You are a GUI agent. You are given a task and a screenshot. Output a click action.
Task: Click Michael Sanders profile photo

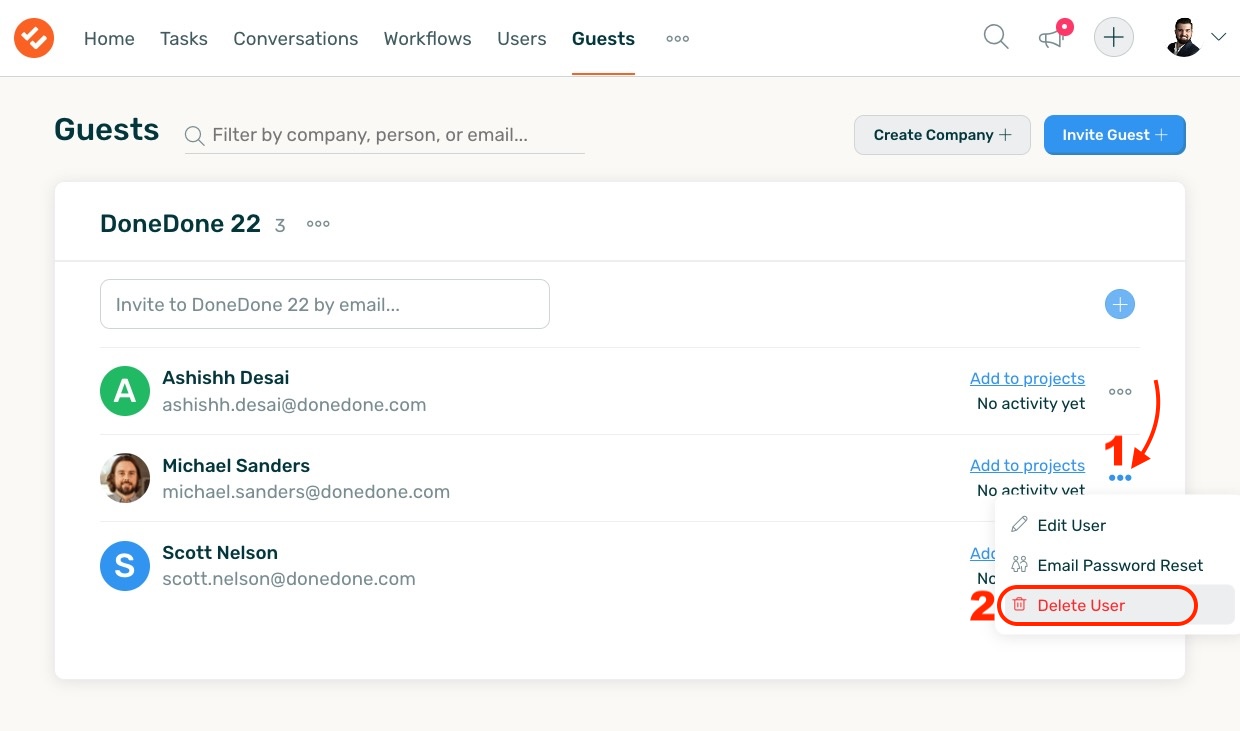pos(125,478)
